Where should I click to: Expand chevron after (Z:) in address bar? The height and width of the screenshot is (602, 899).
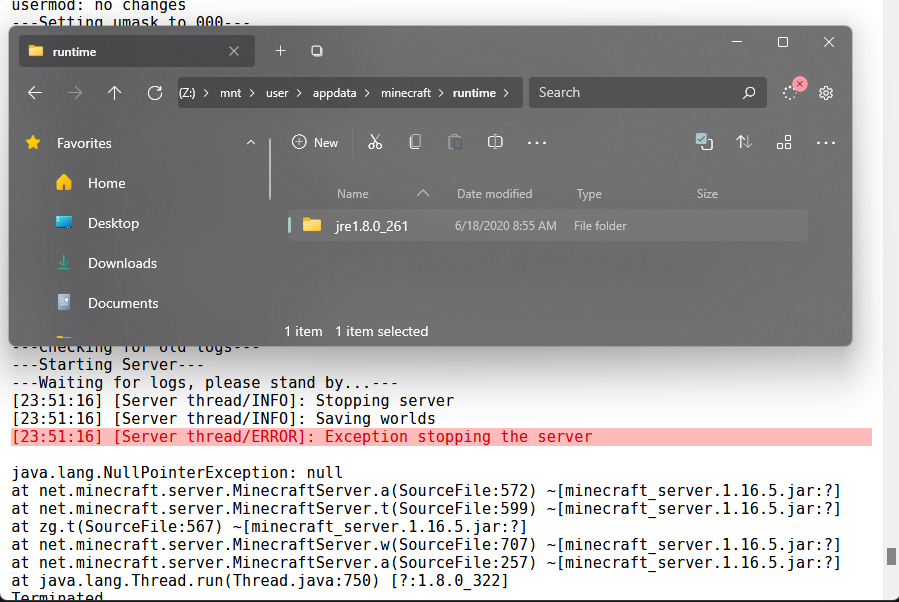206,93
